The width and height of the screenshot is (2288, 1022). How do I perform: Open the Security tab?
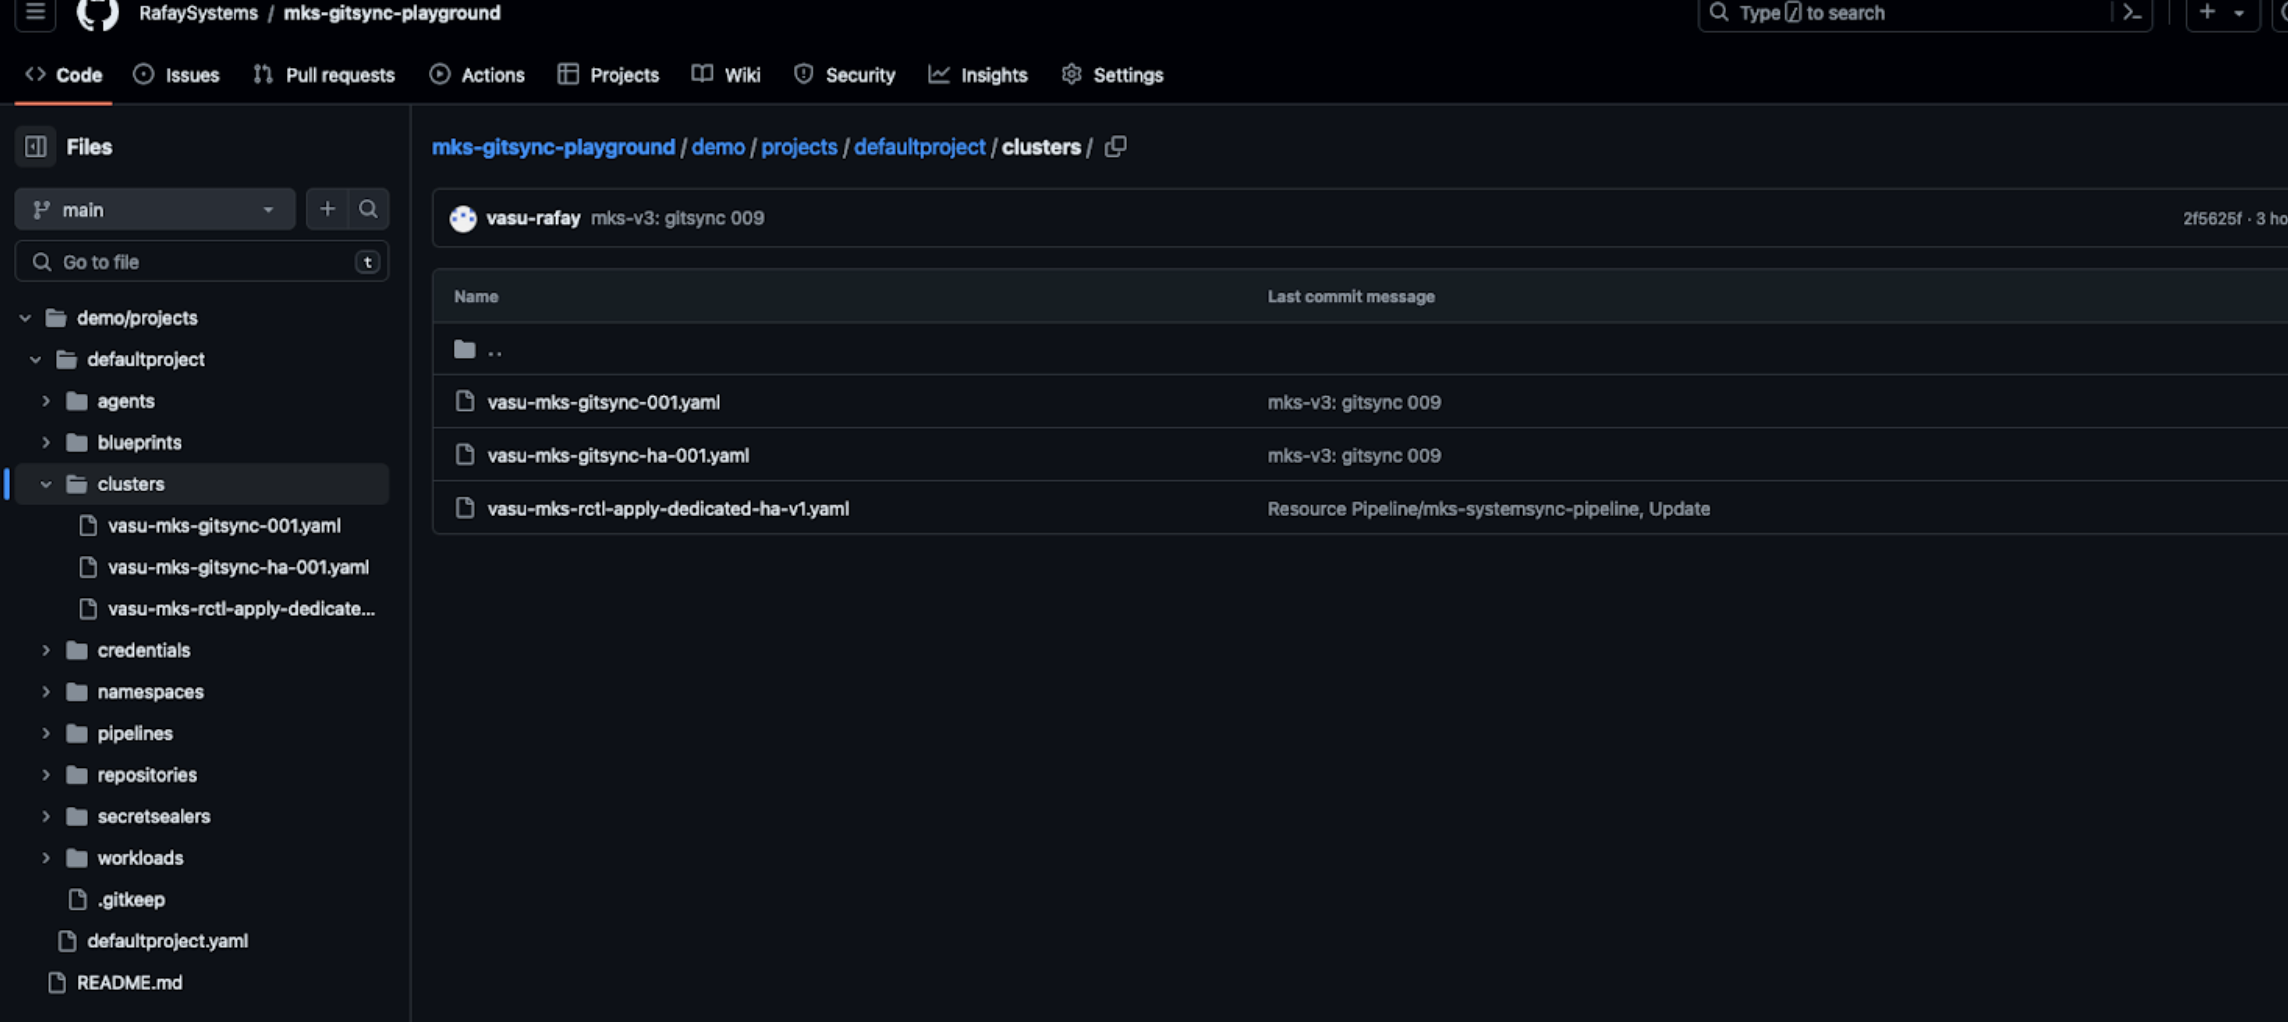tap(845, 75)
